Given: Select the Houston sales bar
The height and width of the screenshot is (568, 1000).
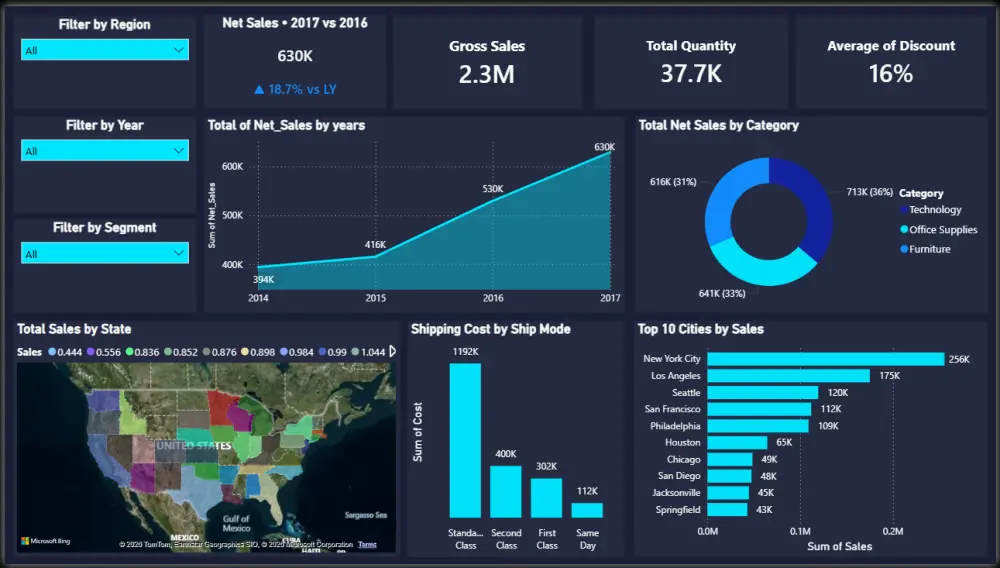Looking at the screenshot, I should point(737,442).
